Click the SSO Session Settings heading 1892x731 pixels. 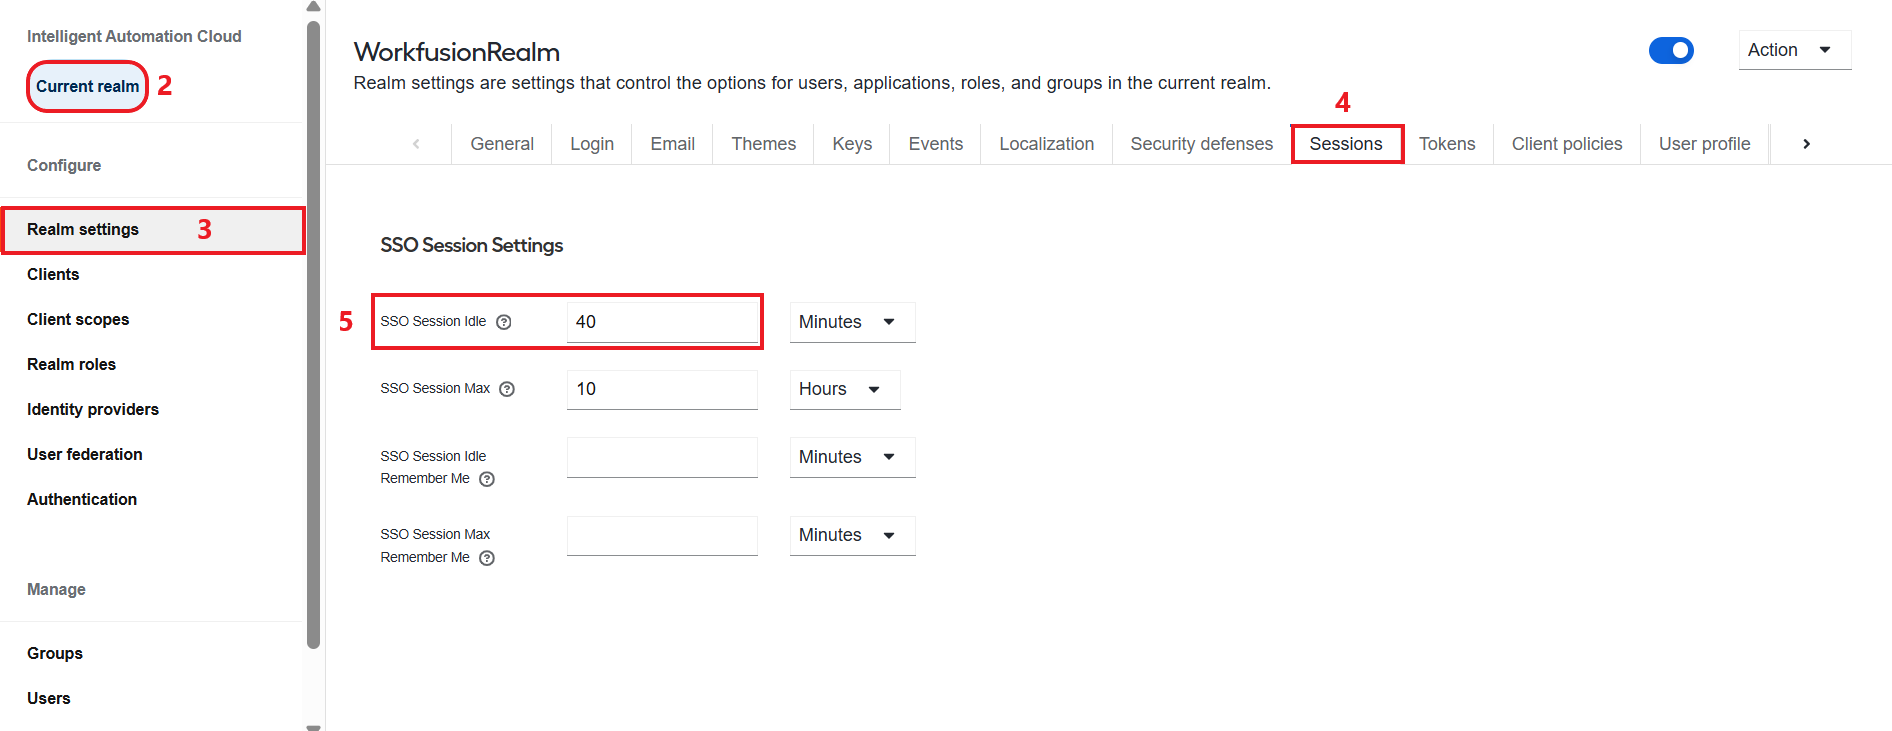tap(471, 246)
